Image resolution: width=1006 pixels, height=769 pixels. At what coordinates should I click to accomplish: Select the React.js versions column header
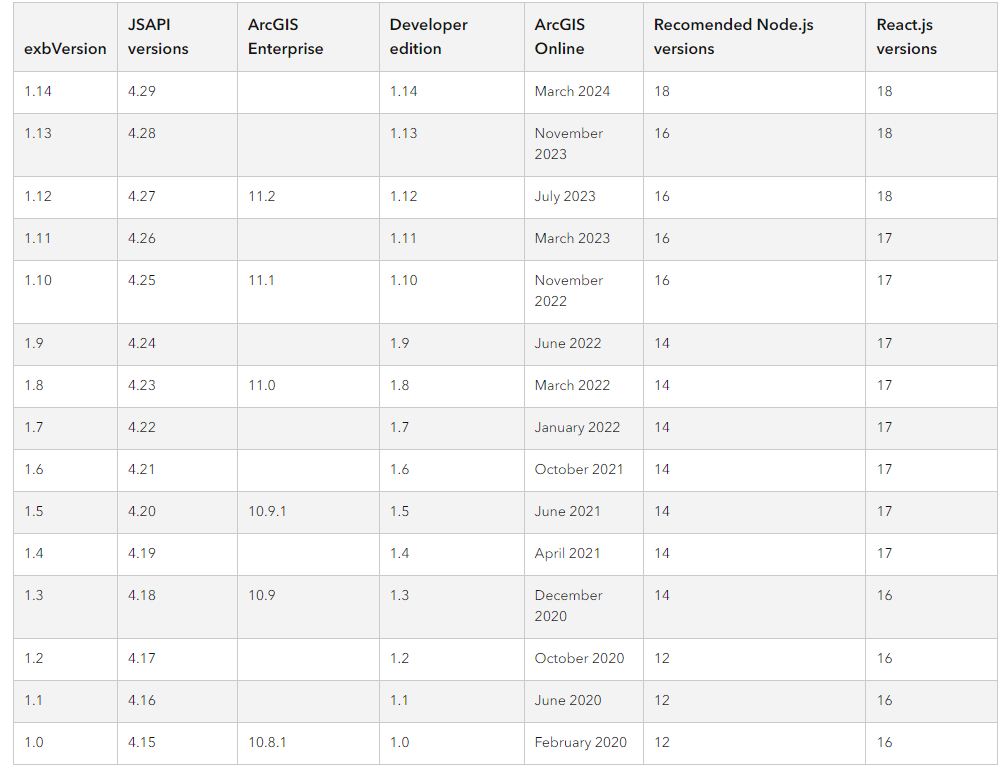906,36
